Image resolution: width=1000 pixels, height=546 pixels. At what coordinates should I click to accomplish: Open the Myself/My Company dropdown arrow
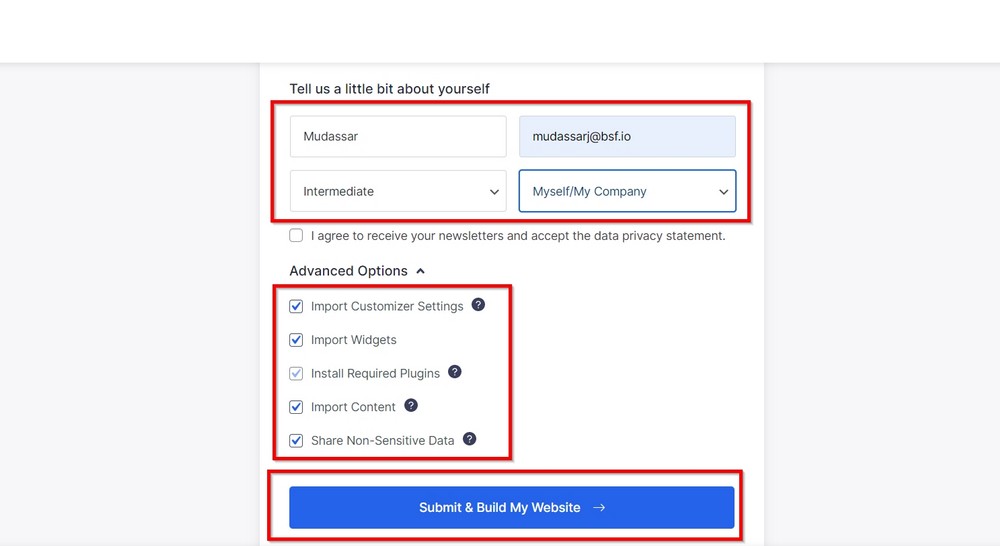(723, 192)
